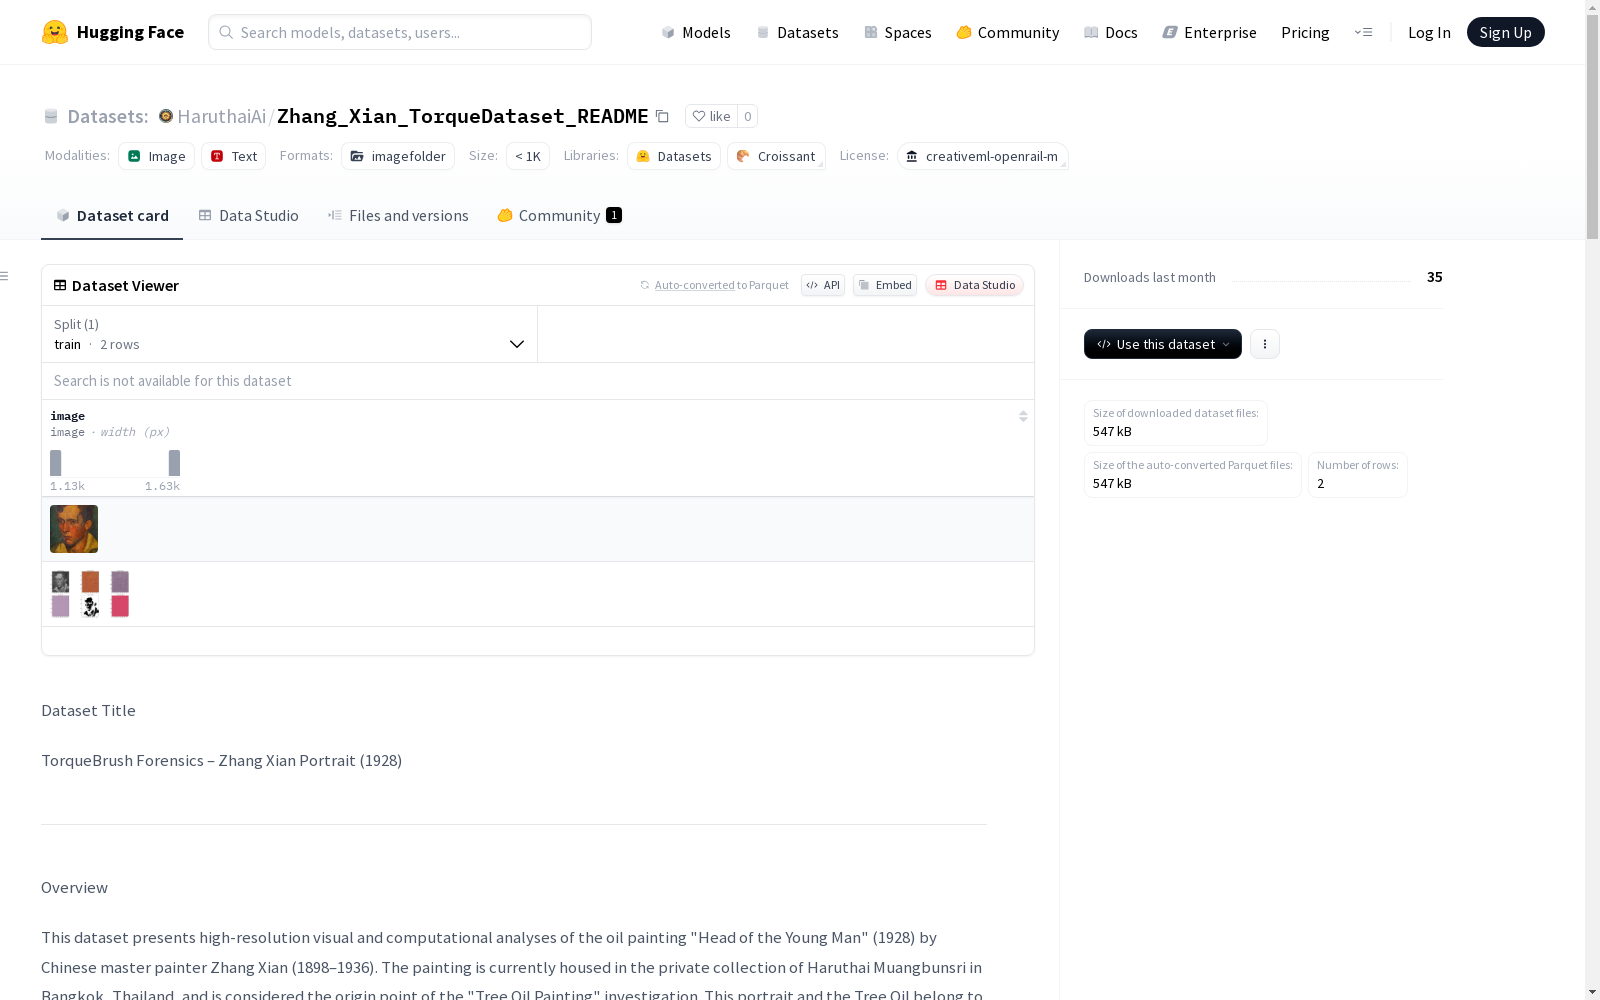The height and width of the screenshot is (1000, 1600).
Task: Click the < 1K size tag
Action: [528, 156]
